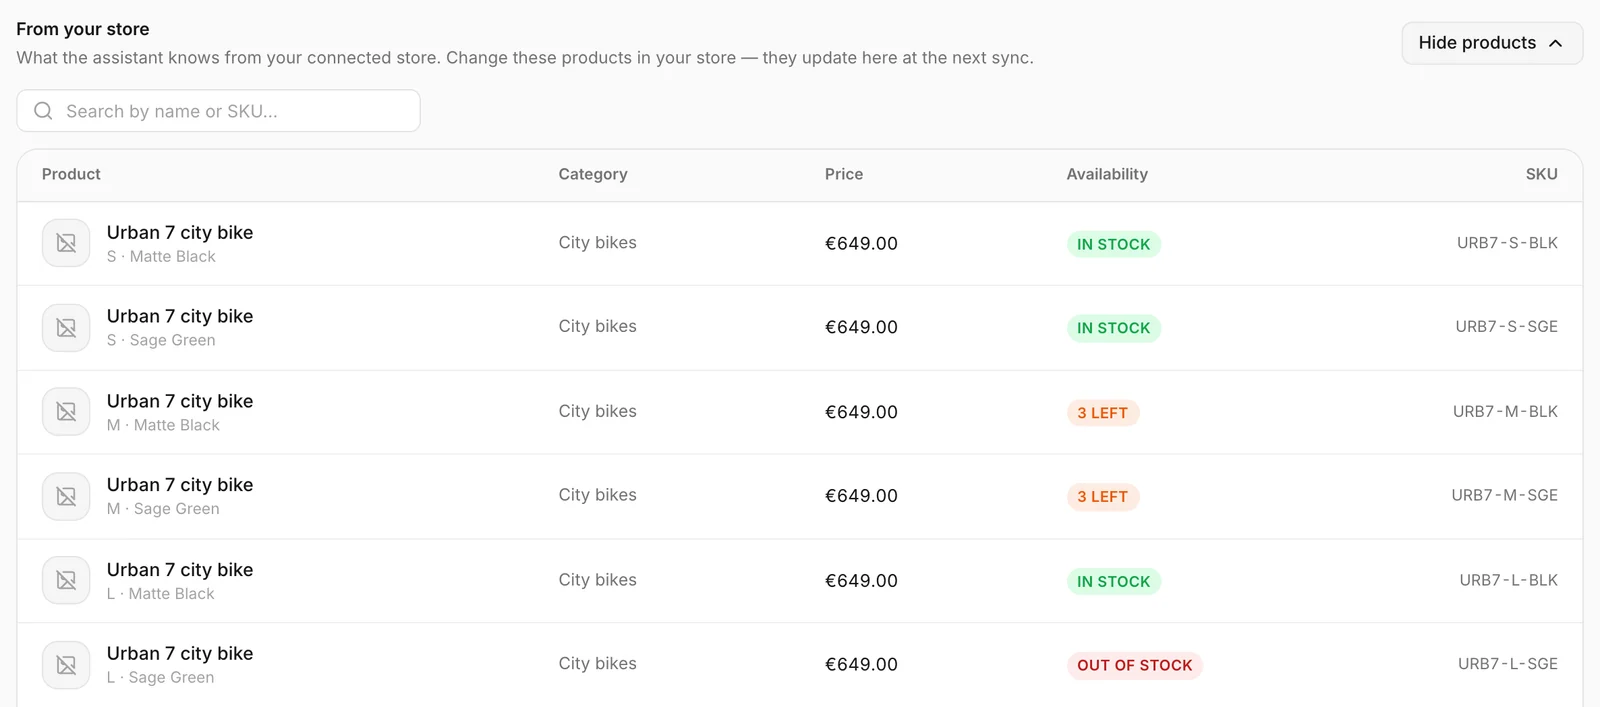This screenshot has width=1600, height=707.
Task: Click 'S · Matte Black' variant text
Action: click(161, 257)
